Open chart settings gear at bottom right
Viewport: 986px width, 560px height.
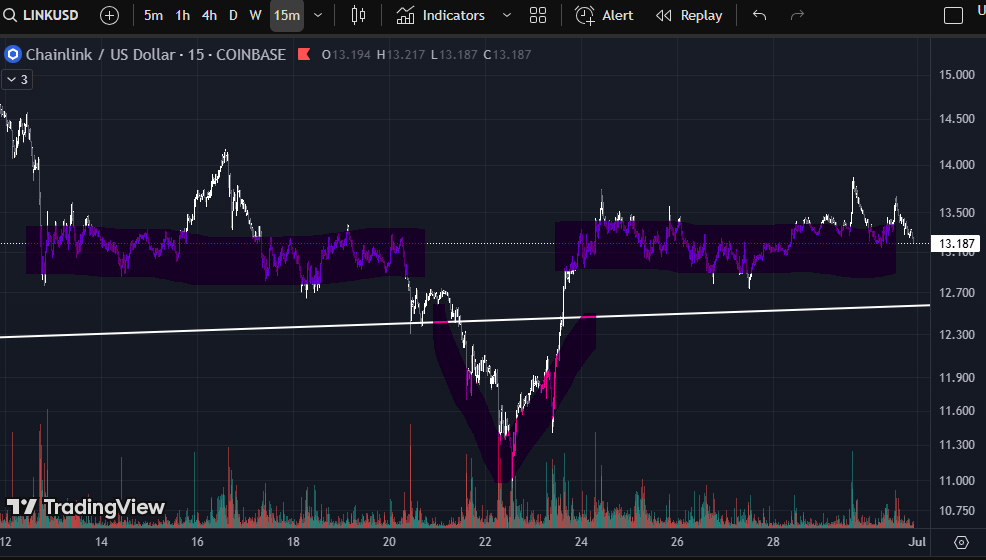click(x=961, y=542)
